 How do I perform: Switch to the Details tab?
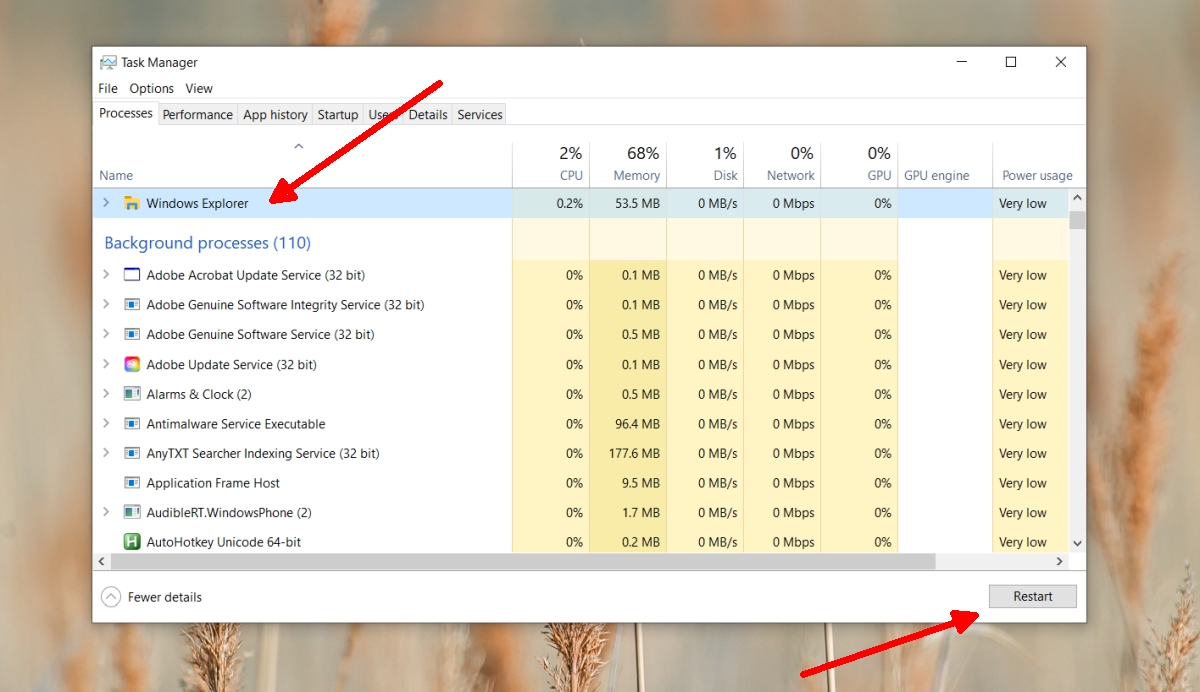[428, 115]
